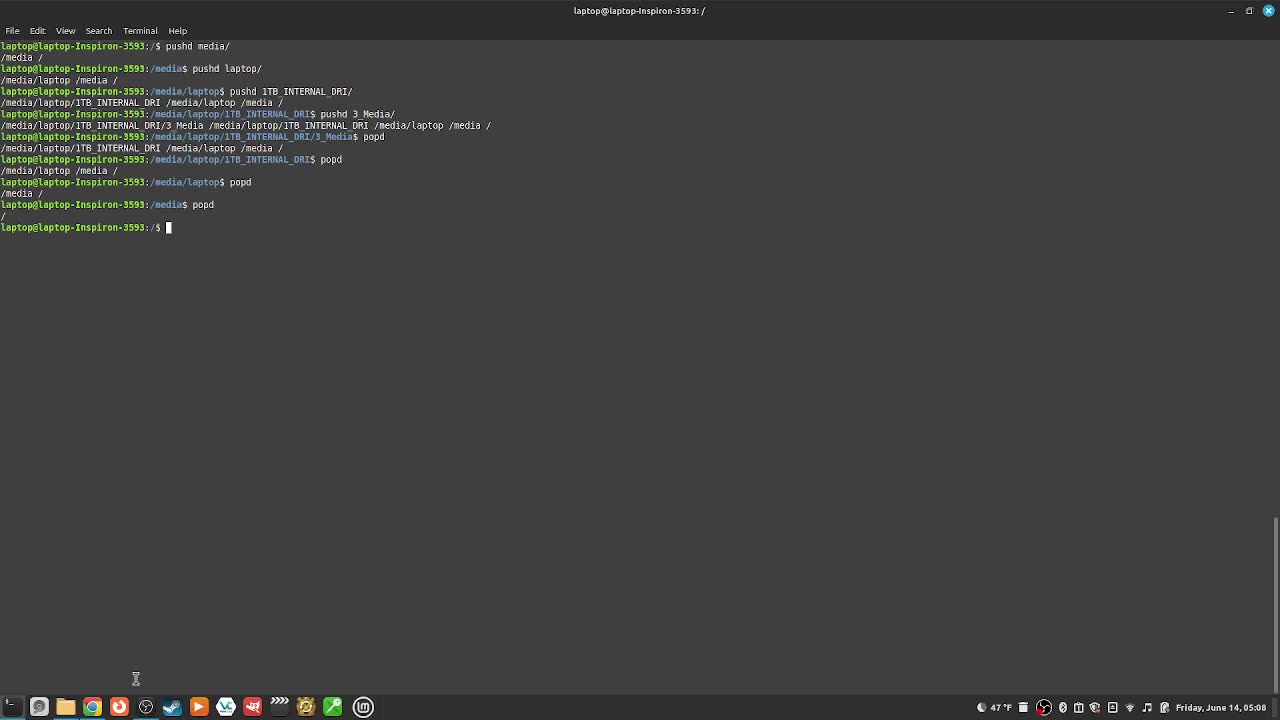
Task: Open the clipboard manager tray icon
Action: [1078, 707]
